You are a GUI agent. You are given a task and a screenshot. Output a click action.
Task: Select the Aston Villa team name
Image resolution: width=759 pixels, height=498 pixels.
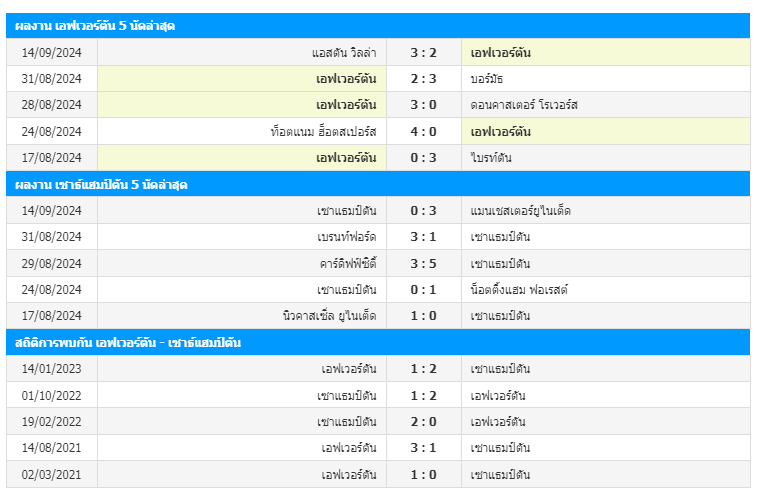pos(344,52)
